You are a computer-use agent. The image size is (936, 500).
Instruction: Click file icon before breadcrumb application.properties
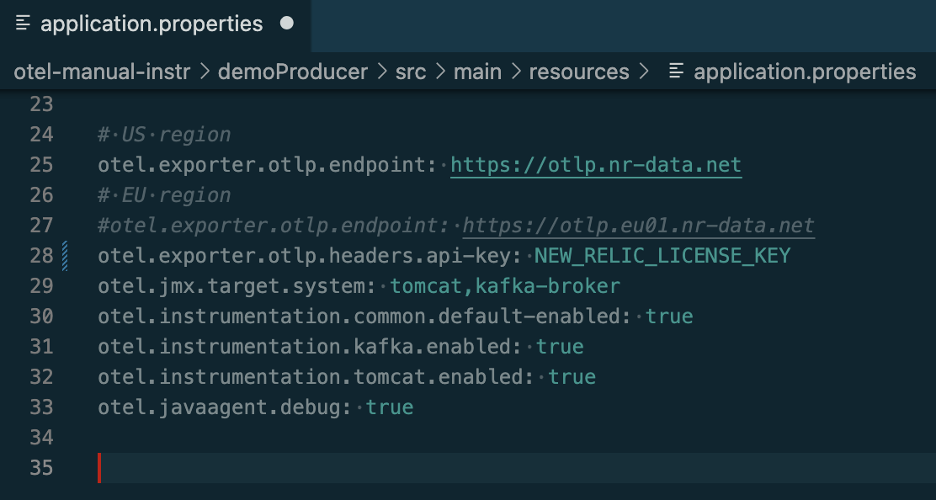676,72
